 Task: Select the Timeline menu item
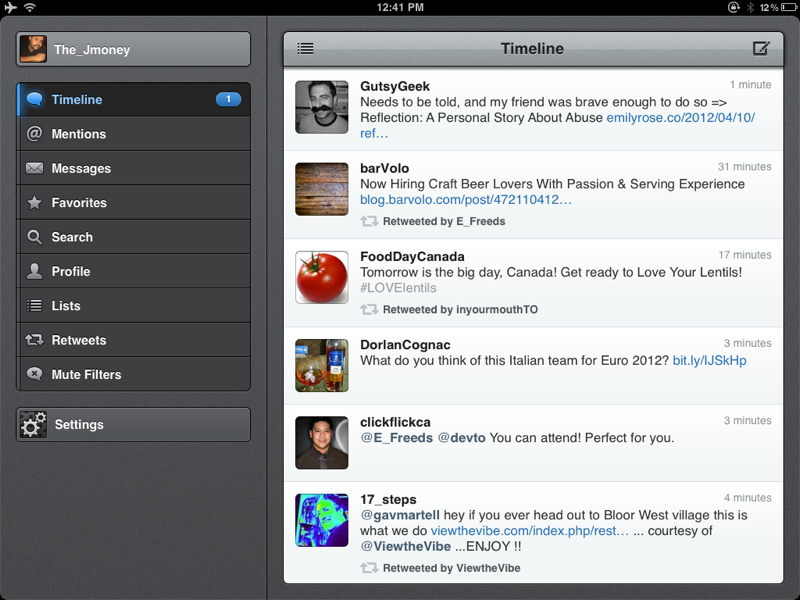134,99
